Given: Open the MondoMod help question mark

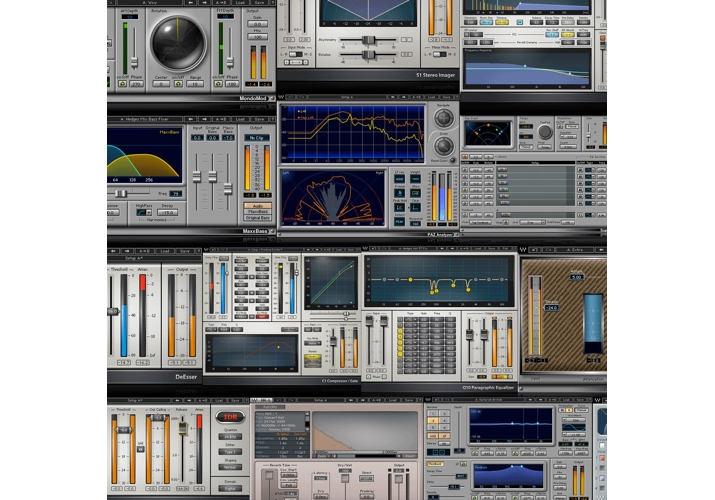Looking at the screenshot, I should (273, 2).
